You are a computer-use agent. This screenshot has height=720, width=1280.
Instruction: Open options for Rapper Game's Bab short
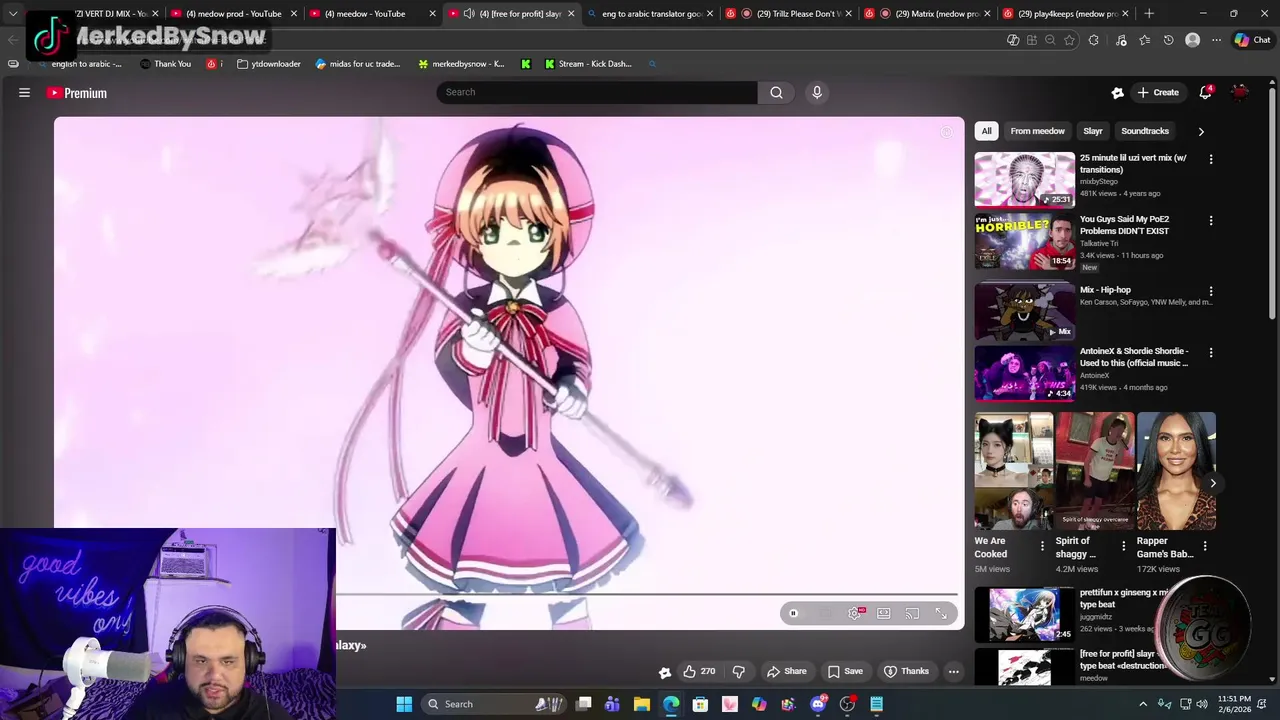1204,546
